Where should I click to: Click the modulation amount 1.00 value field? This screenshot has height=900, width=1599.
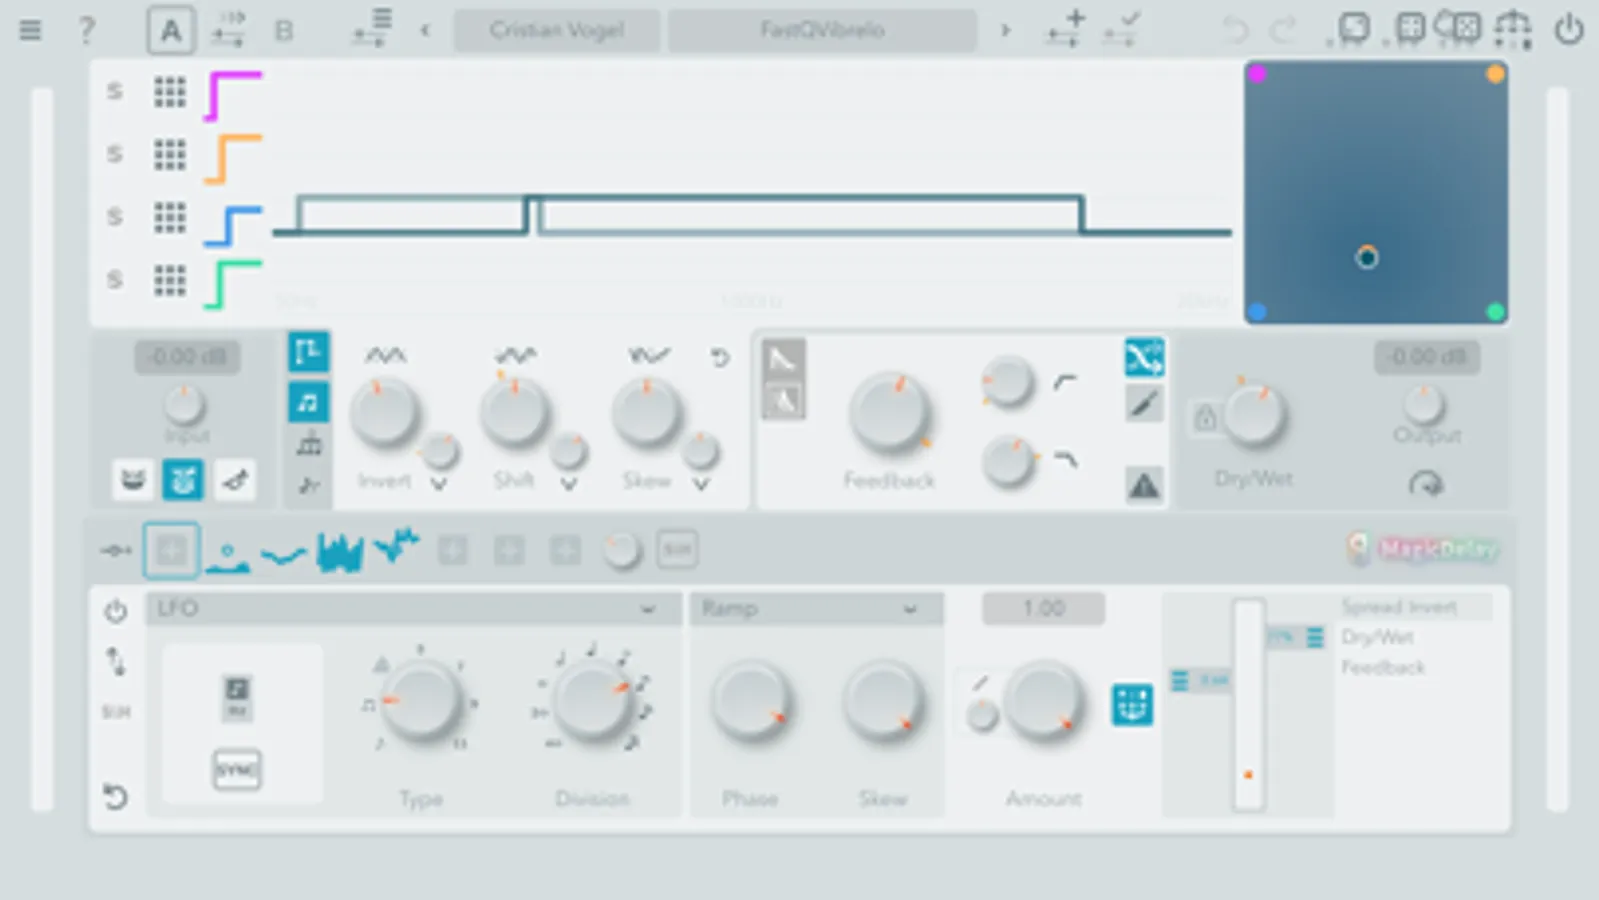1043,608
